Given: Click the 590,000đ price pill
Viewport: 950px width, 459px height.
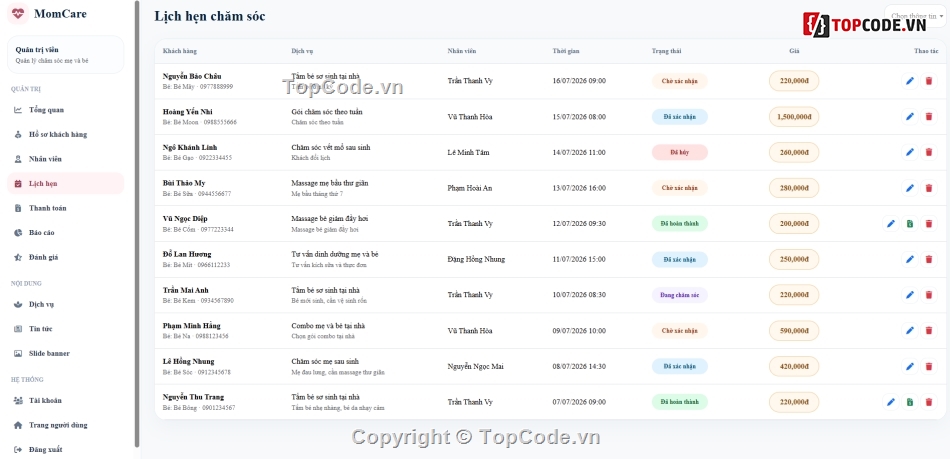Looking at the screenshot, I should pyautogui.click(x=794, y=331).
